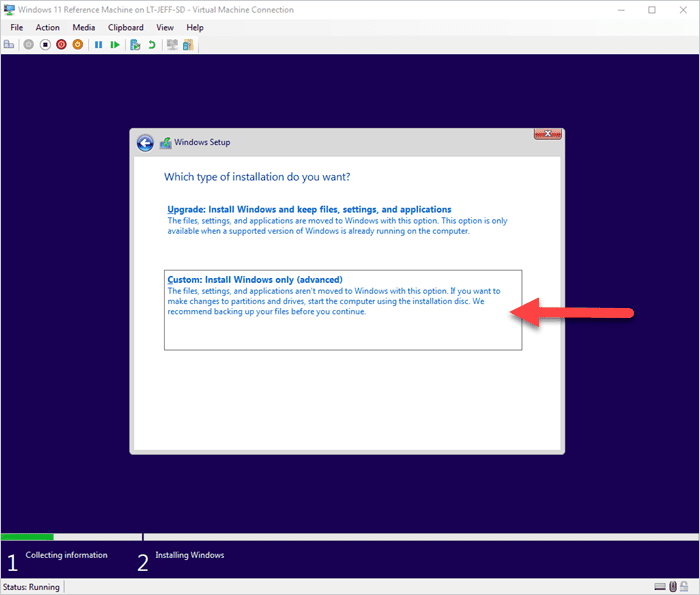The width and height of the screenshot is (700, 595).
Task: Open the Help menu
Action: (195, 28)
